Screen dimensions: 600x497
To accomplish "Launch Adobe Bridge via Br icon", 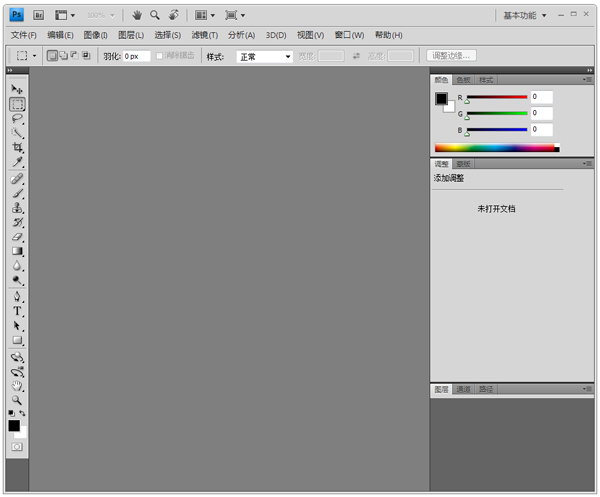I will coord(39,15).
